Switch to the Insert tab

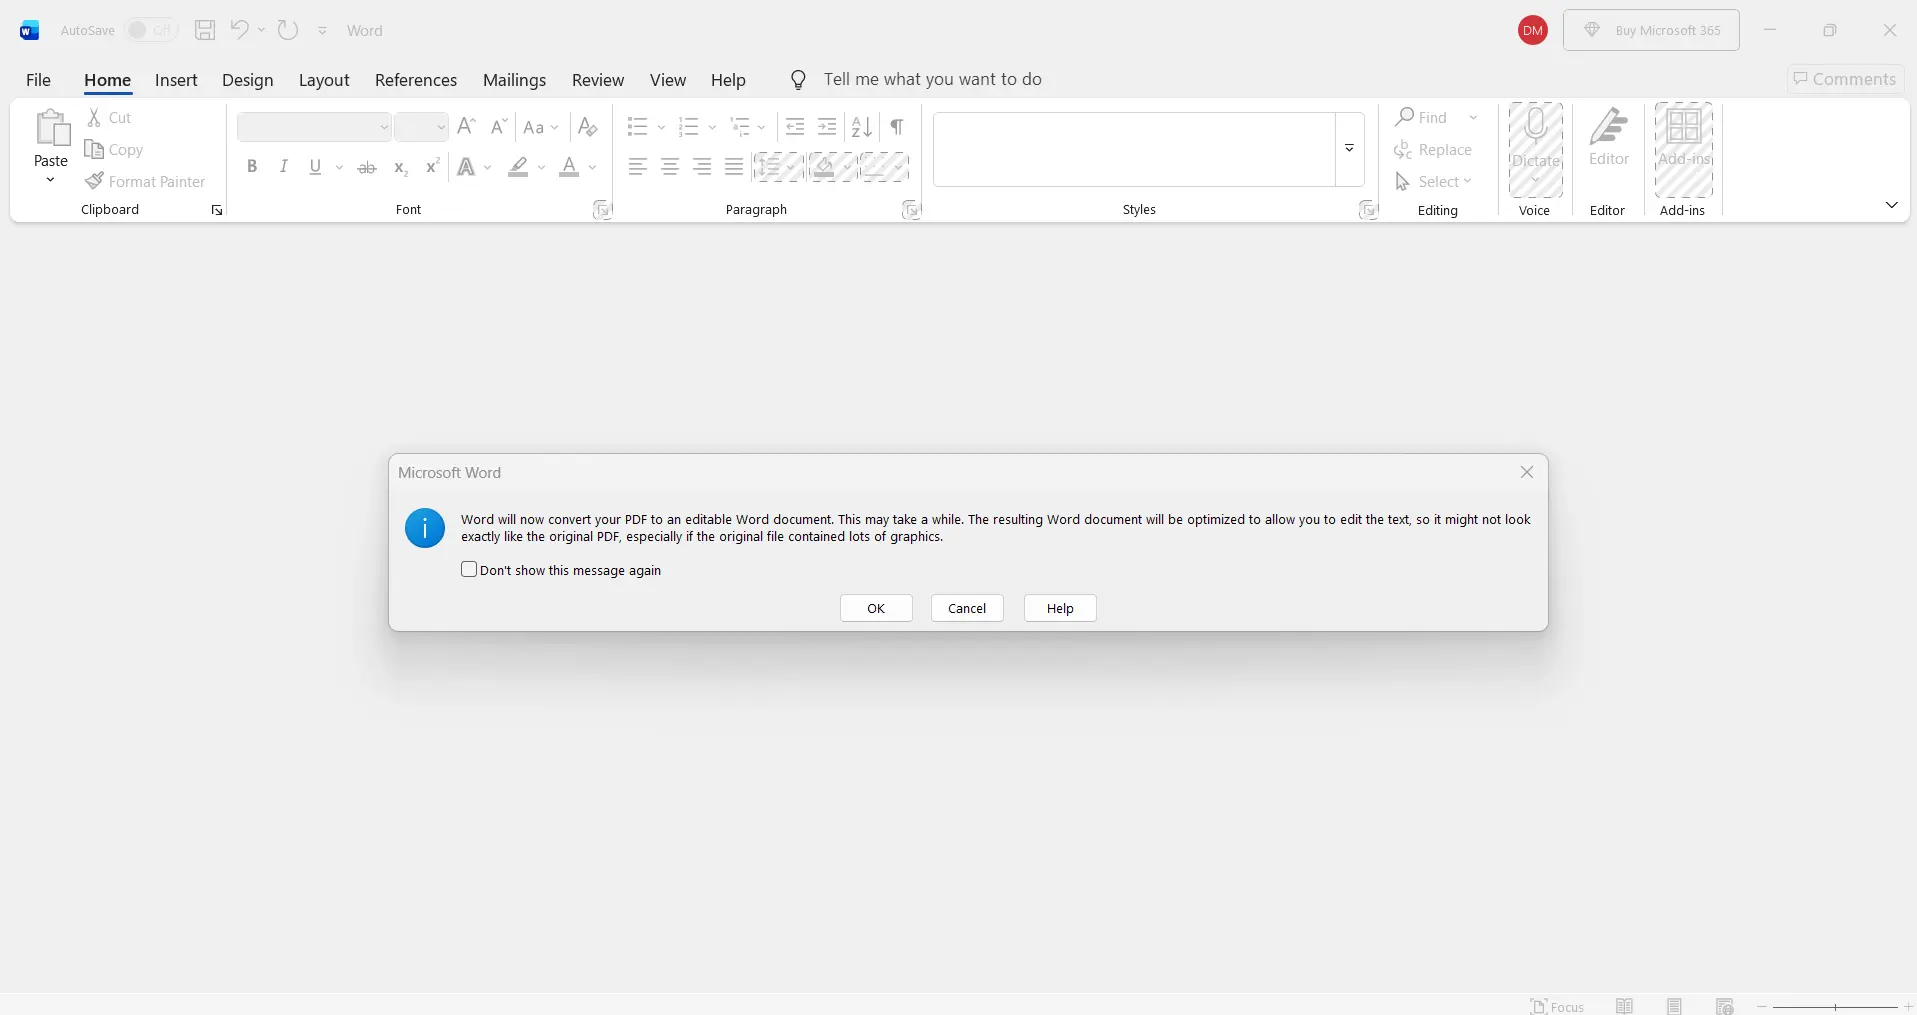pos(176,80)
